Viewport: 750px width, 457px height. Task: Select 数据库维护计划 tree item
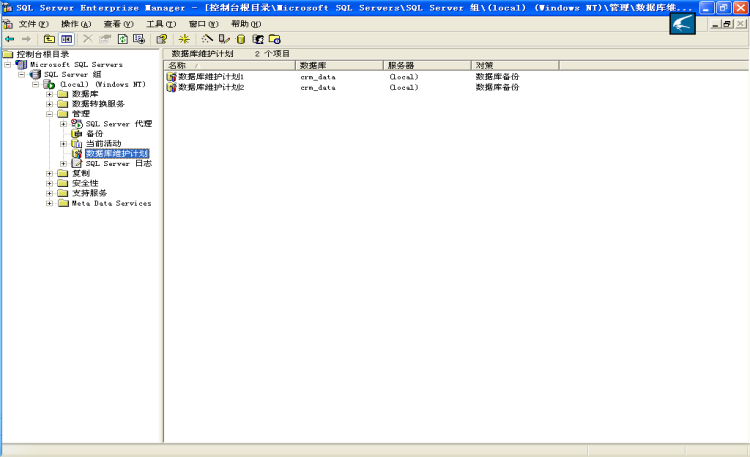click(117, 154)
